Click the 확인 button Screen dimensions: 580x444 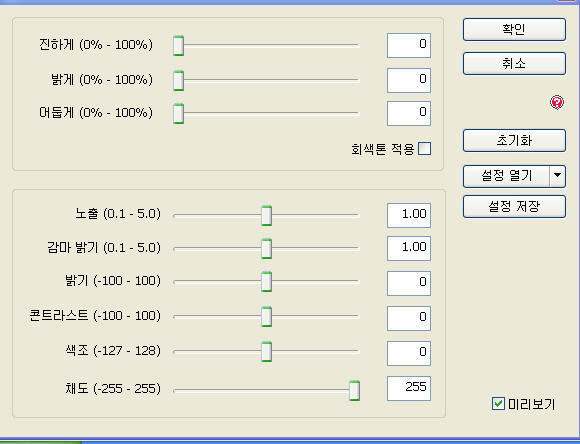(x=514, y=29)
